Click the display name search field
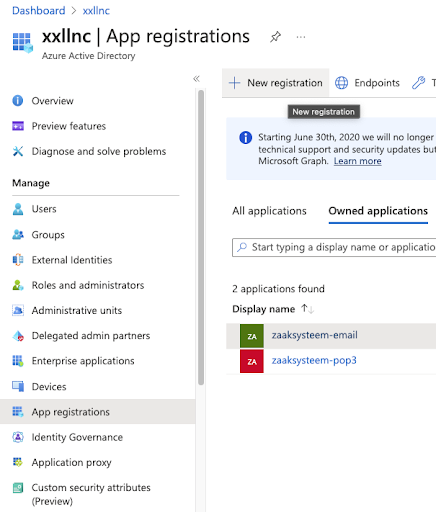The height and width of the screenshot is (512, 436). point(334,247)
